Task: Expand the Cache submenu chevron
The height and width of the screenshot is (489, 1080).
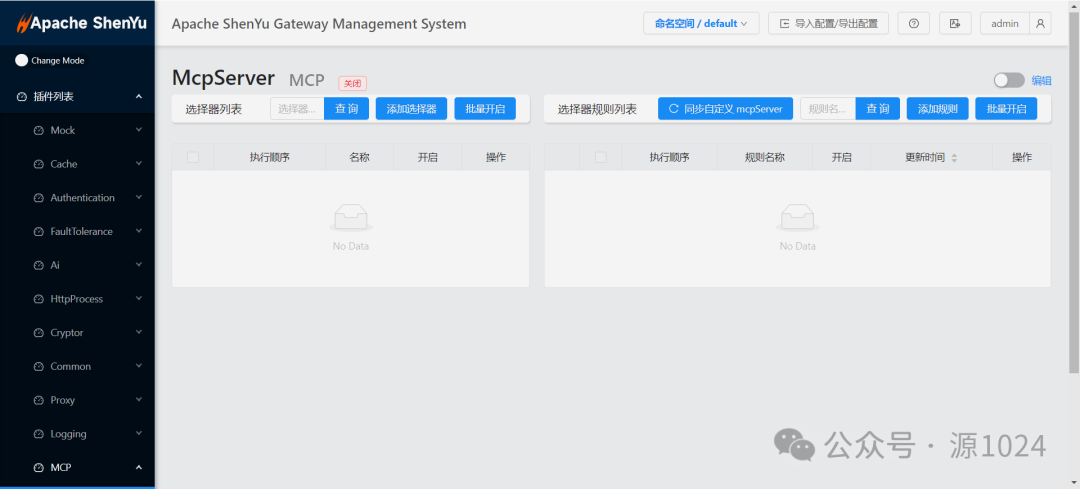Action: [x=138, y=163]
